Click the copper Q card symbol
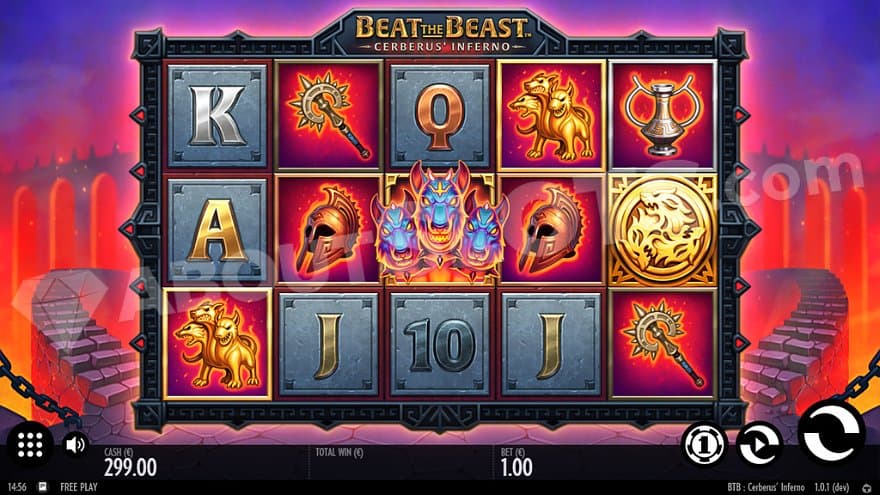The width and height of the screenshot is (880, 495). click(x=440, y=116)
